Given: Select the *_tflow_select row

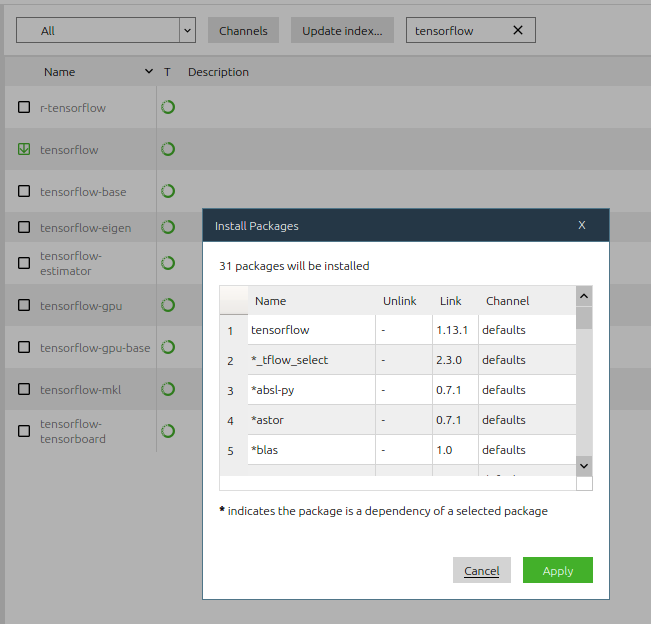Looking at the screenshot, I should pyautogui.click(x=398, y=360).
